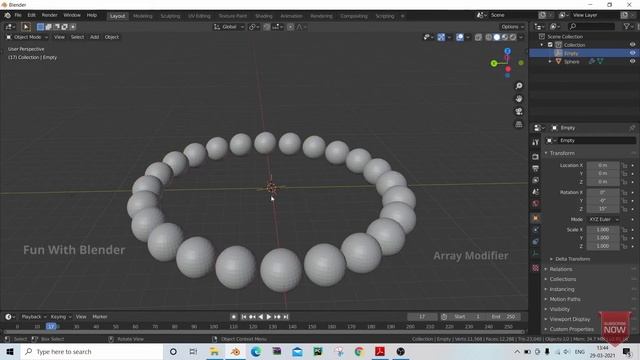
Task: Open the Global transform orientation dropdown
Action: coord(229,27)
